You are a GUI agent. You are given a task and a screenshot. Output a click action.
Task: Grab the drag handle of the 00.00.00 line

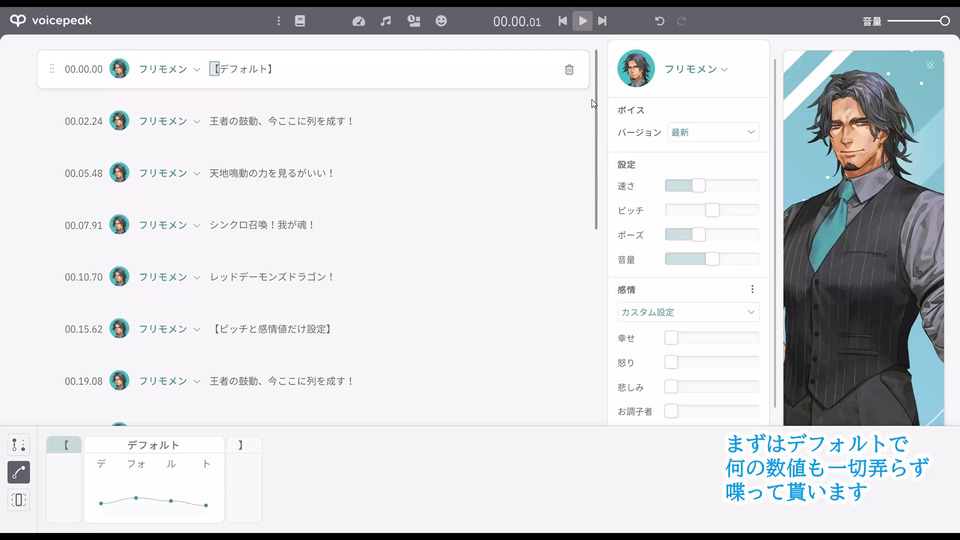tap(51, 69)
